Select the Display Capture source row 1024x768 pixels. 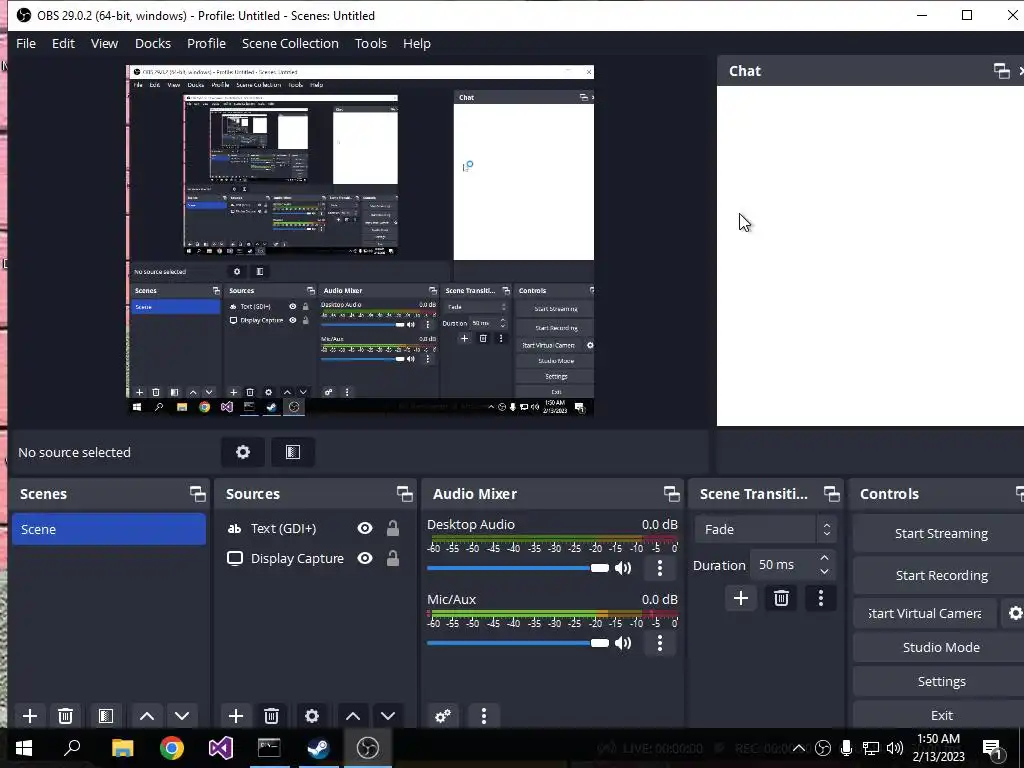click(x=315, y=558)
